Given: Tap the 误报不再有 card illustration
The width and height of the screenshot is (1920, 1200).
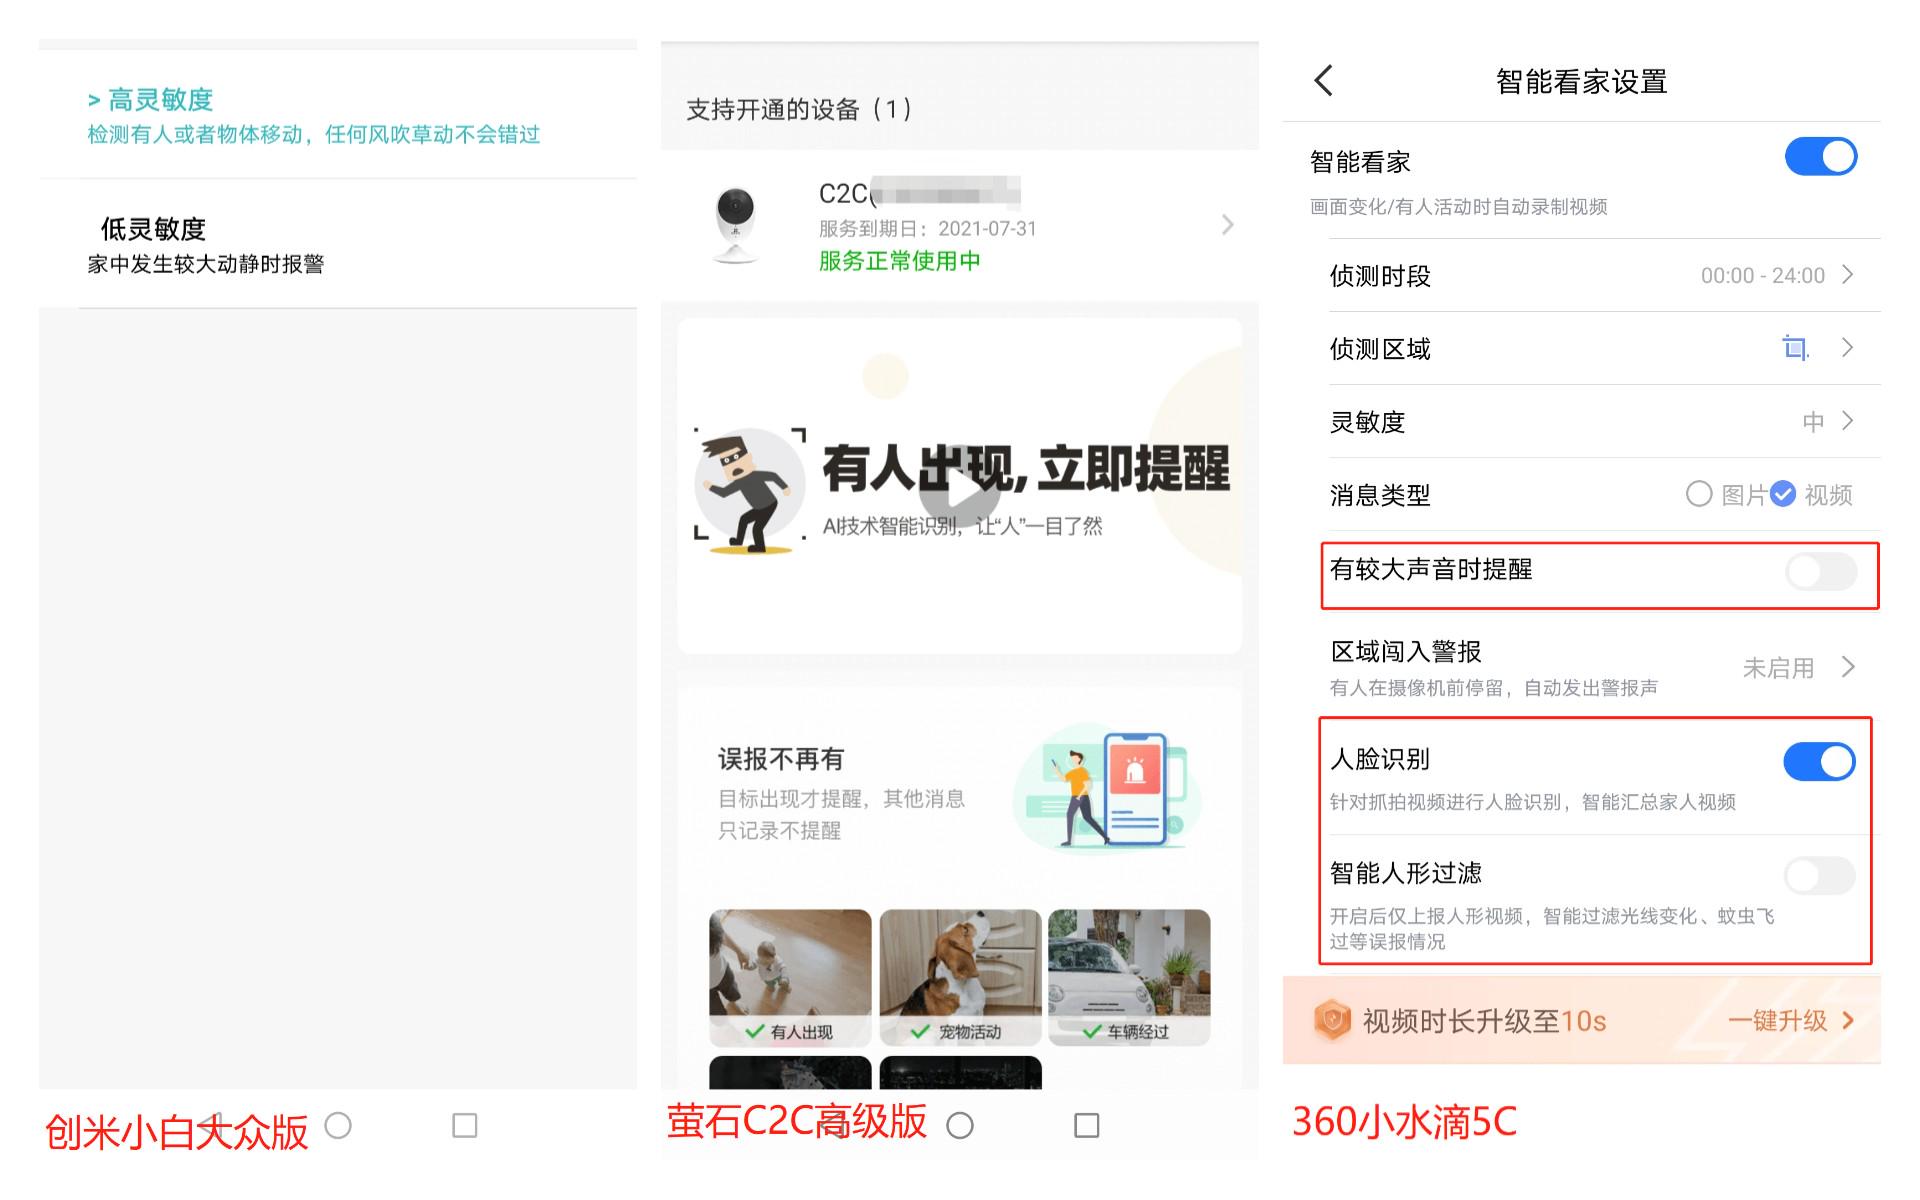Looking at the screenshot, I should tap(1108, 788).
